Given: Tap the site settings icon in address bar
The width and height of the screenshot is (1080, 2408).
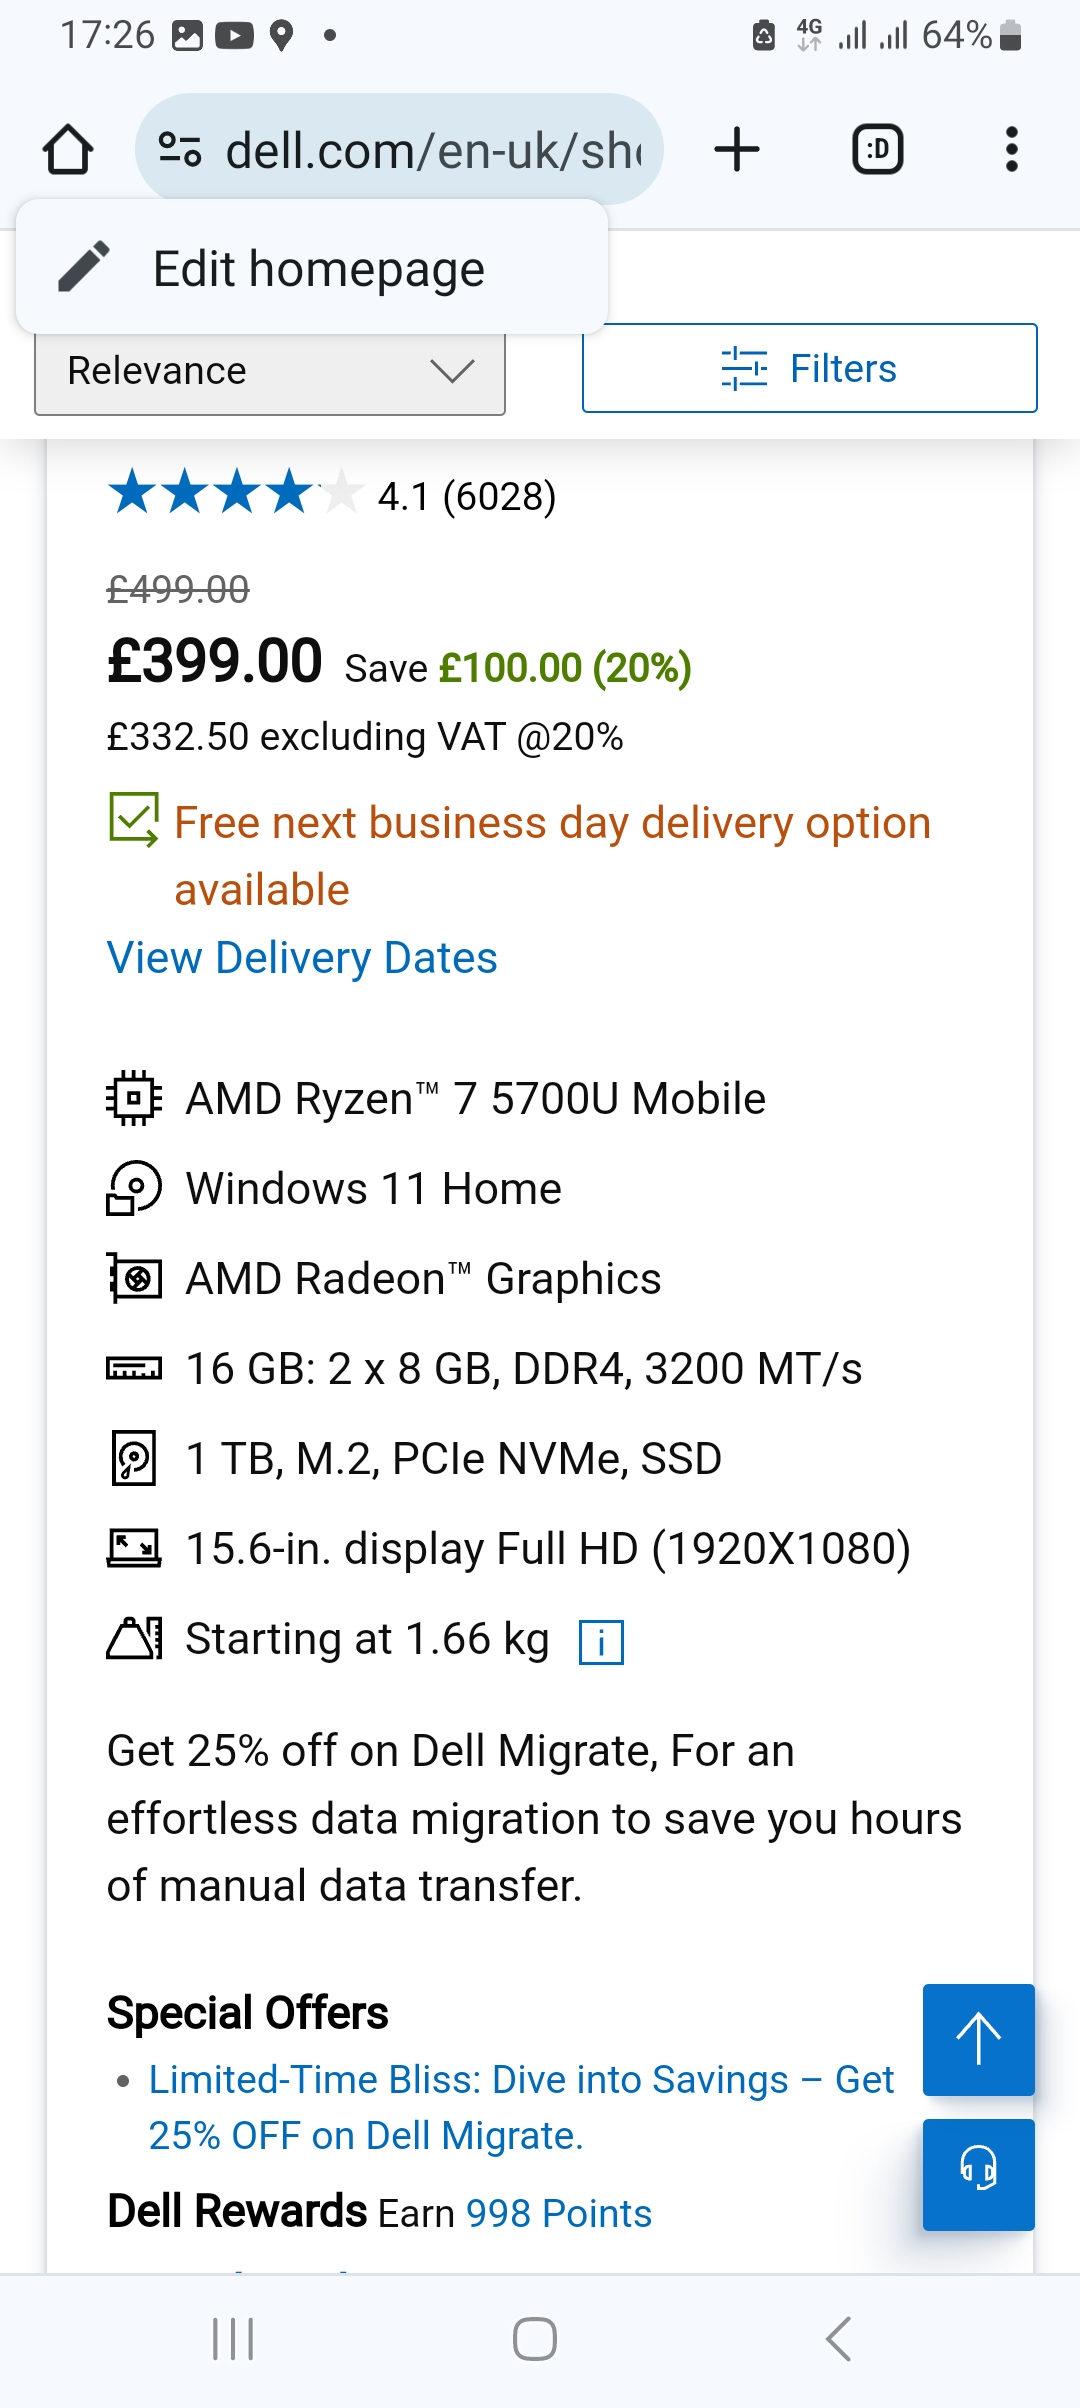Looking at the screenshot, I should point(180,150).
